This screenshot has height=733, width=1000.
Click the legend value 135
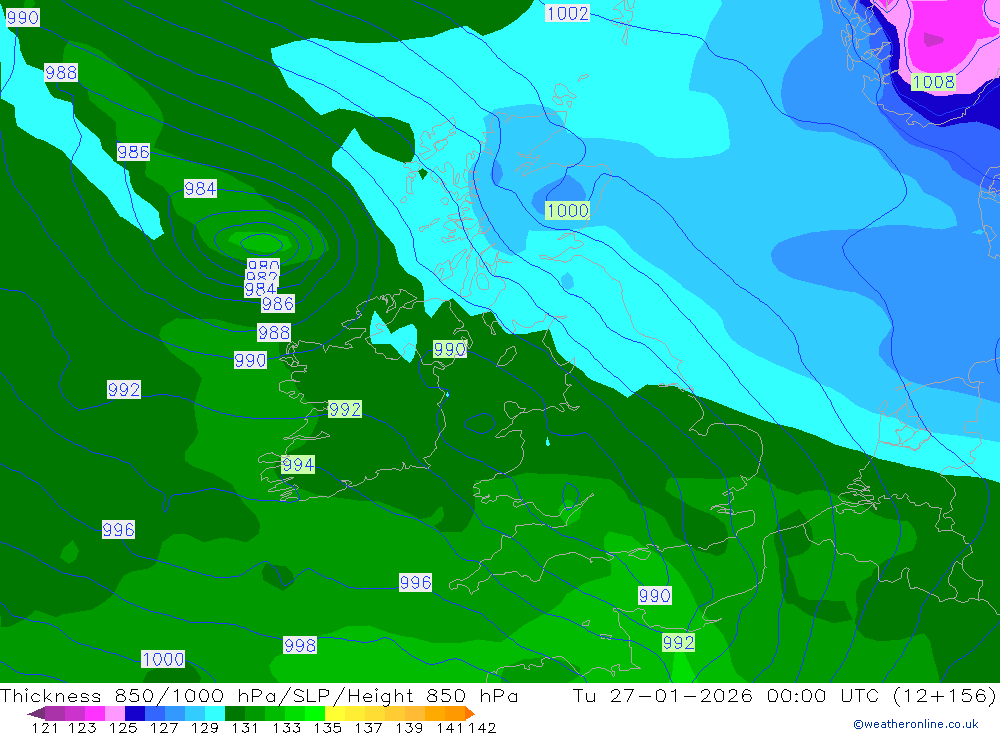(327, 727)
